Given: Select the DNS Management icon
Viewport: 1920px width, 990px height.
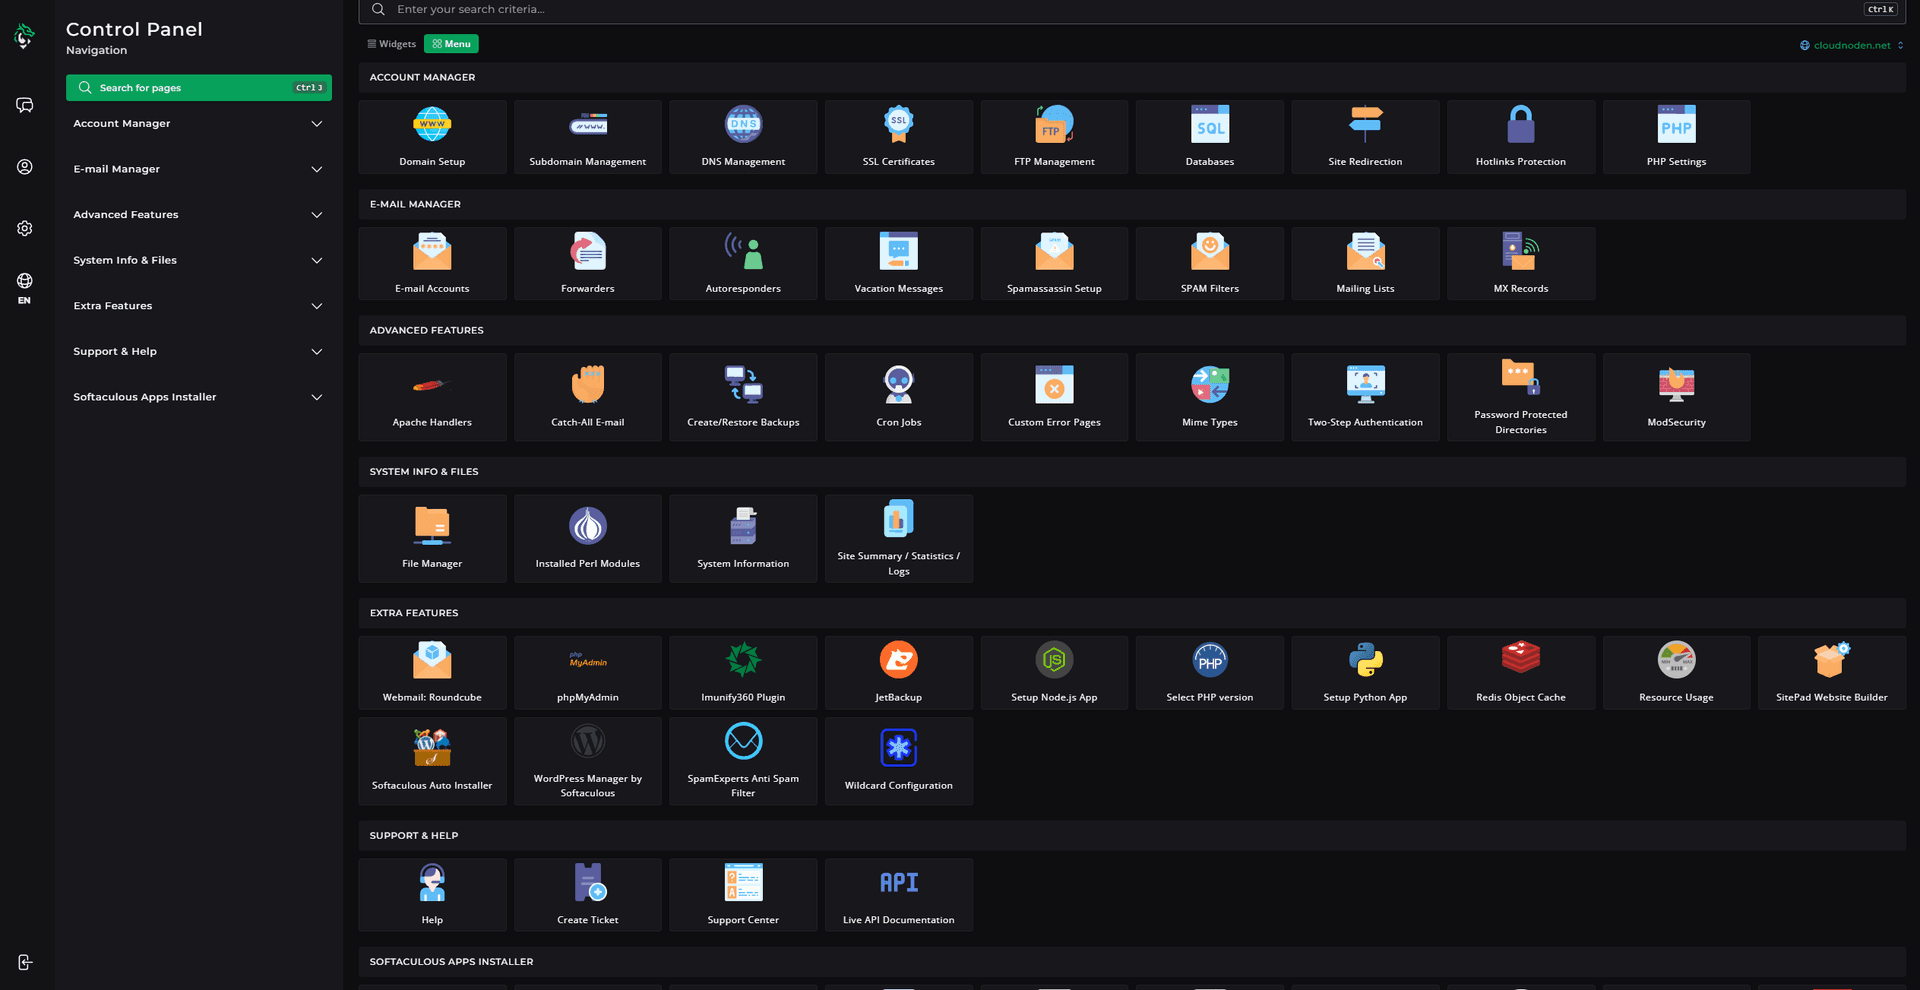Looking at the screenshot, I should [x=742, y=136].
